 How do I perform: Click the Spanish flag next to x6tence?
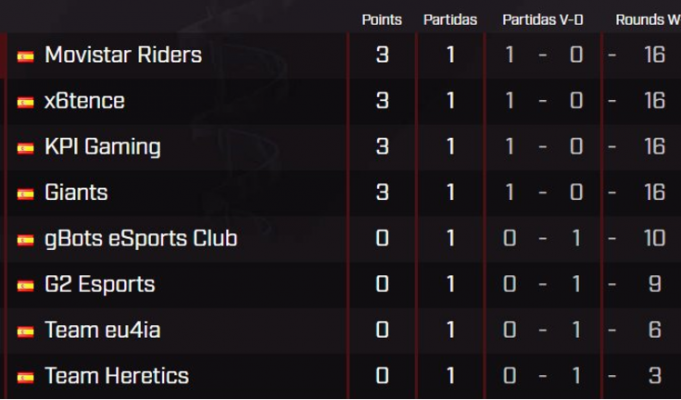pos(26,102)
